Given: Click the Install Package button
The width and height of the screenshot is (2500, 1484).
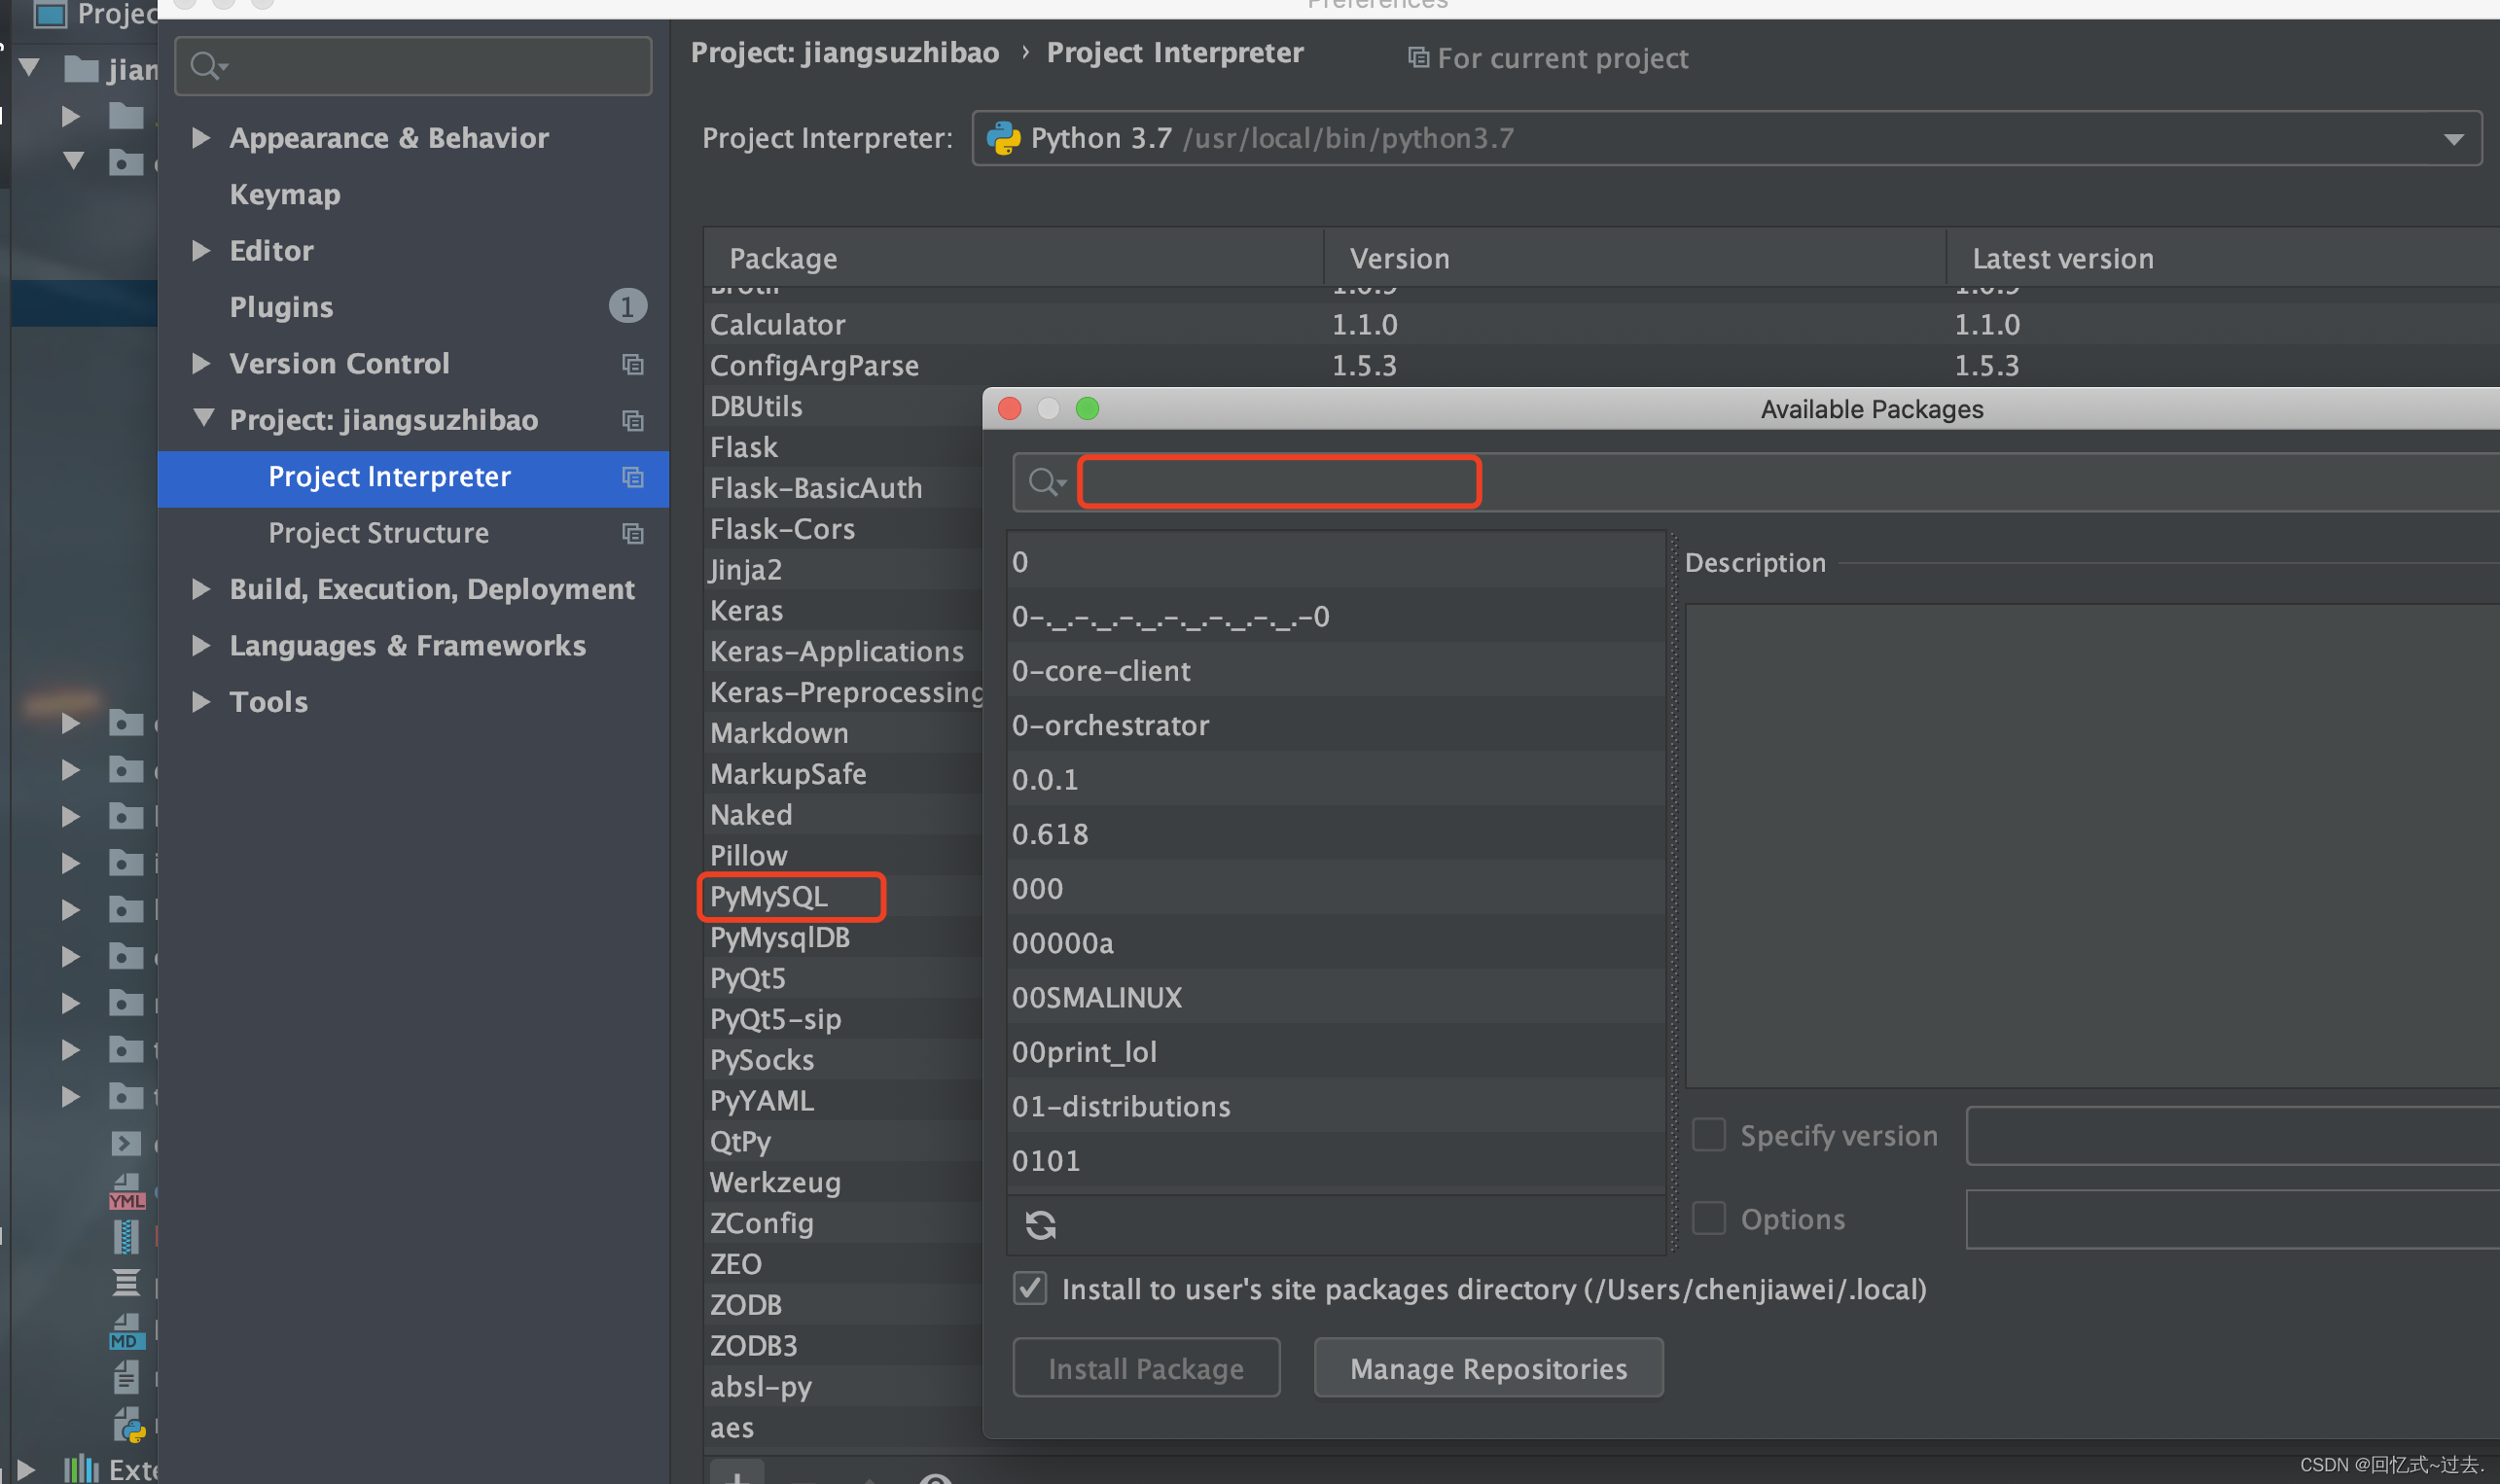Looking at the screenshot, I should click(x=1146, y=1367).
